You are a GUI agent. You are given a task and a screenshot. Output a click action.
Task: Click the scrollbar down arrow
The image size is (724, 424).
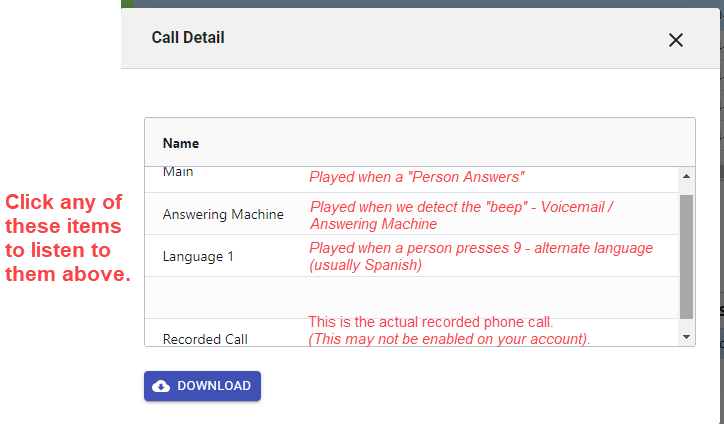click(x=686, y=337)
